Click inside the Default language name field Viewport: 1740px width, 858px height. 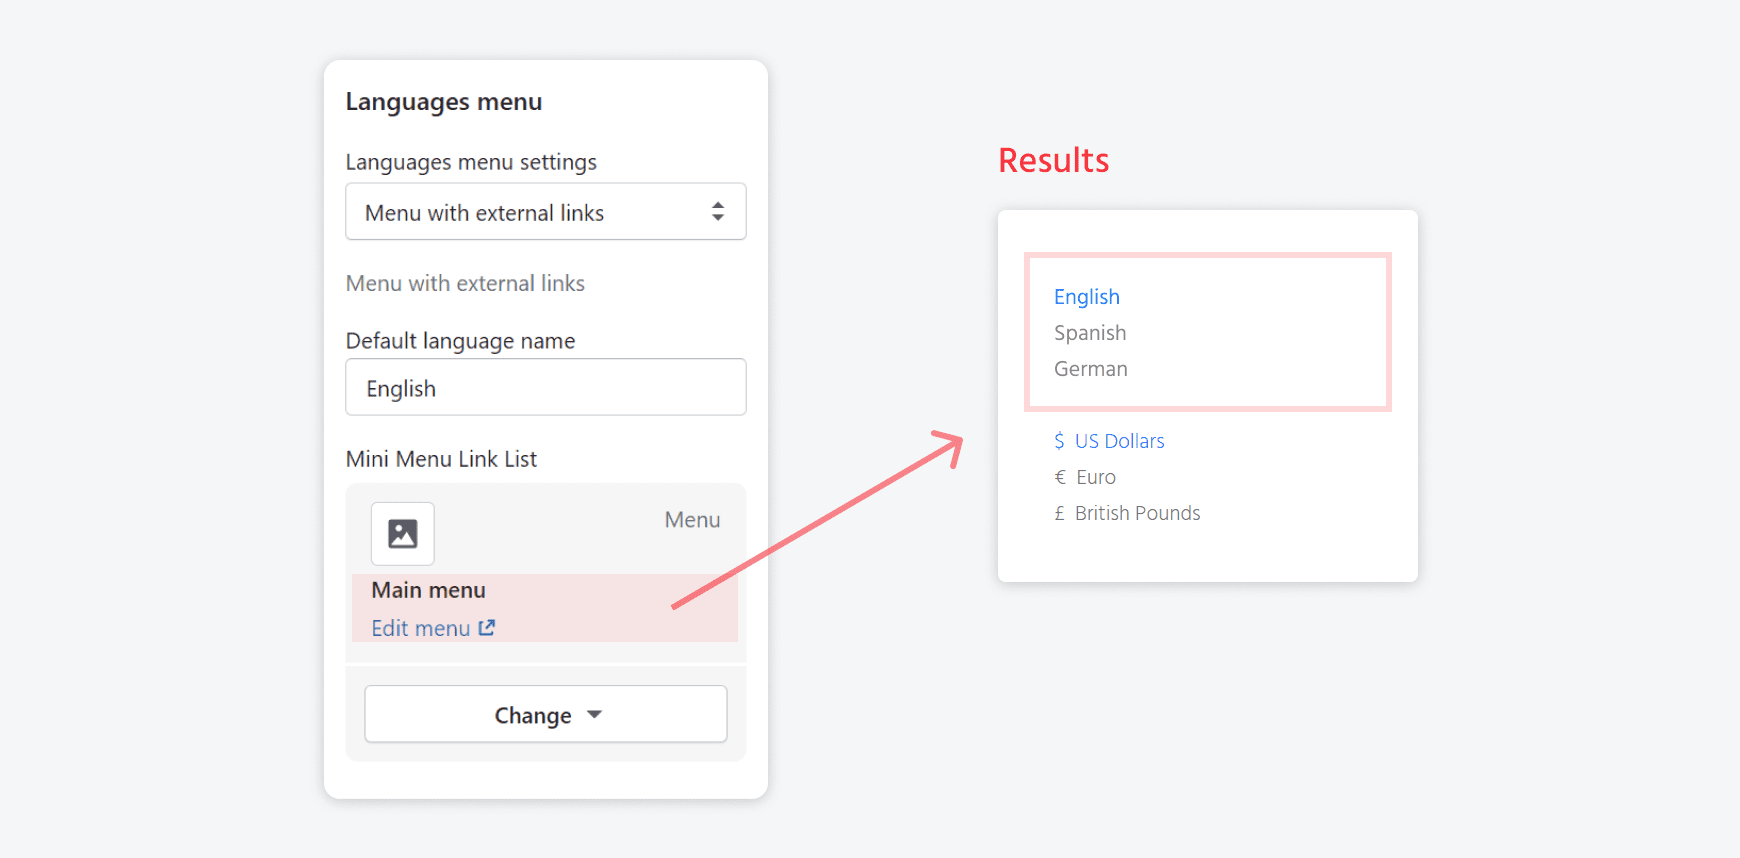545,387
